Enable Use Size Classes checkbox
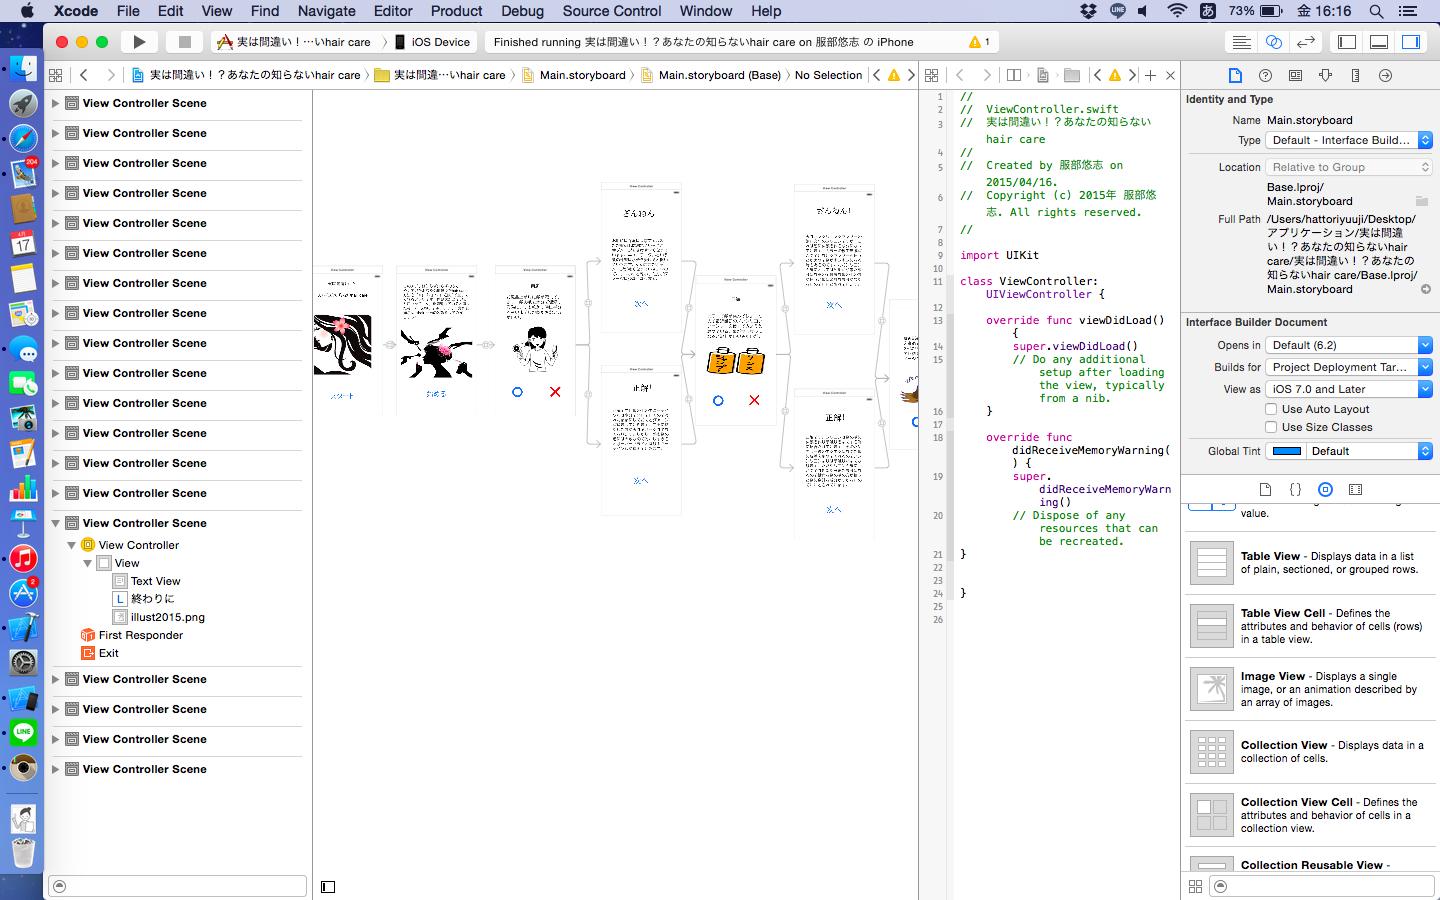 coord(1271,427)
